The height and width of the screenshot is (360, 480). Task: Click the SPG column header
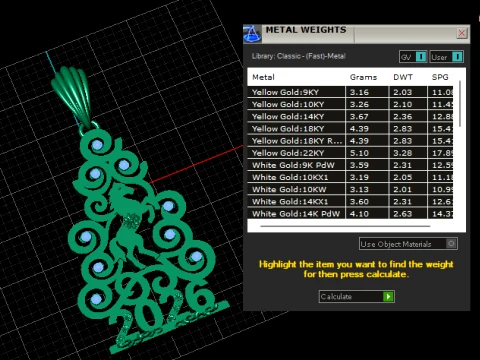tap(440, 77)
